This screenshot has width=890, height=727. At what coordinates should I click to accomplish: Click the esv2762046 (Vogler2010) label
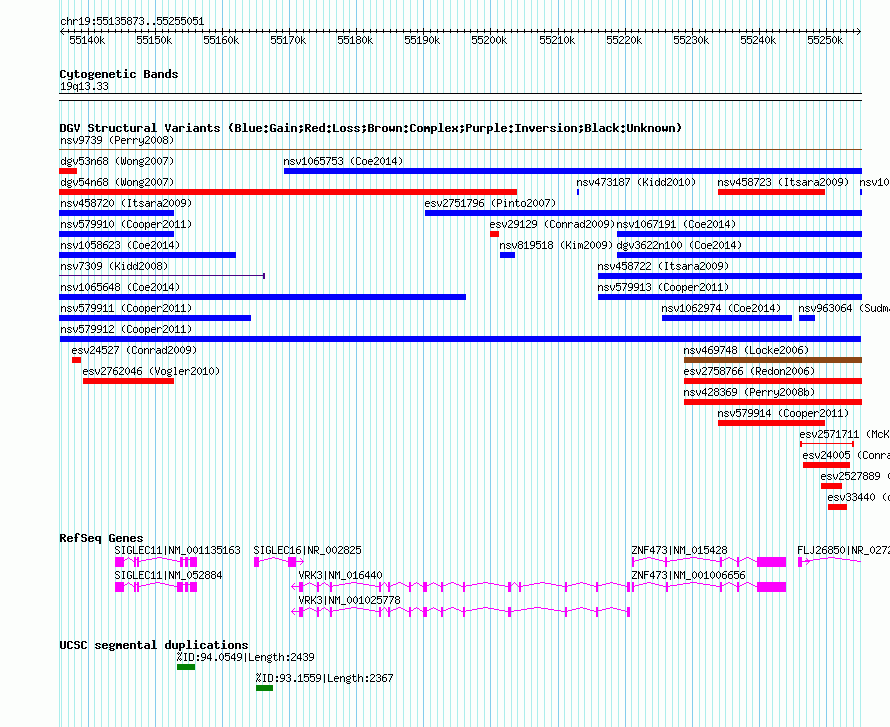151,371
